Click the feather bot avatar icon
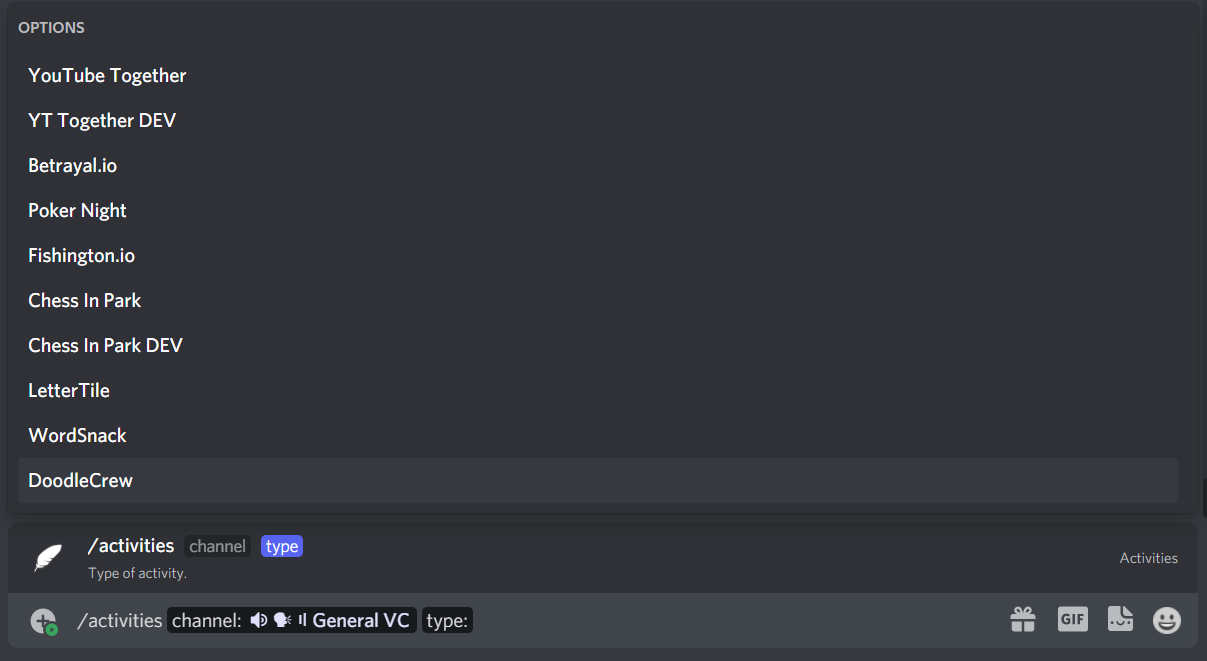Image resolution: width=1207 pixels, height=661 pixels. [48, 558]
